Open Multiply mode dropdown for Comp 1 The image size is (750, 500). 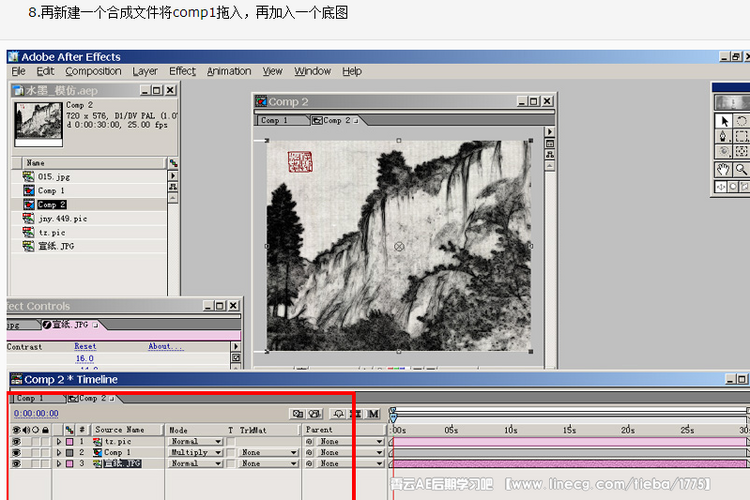click(196, 452)
